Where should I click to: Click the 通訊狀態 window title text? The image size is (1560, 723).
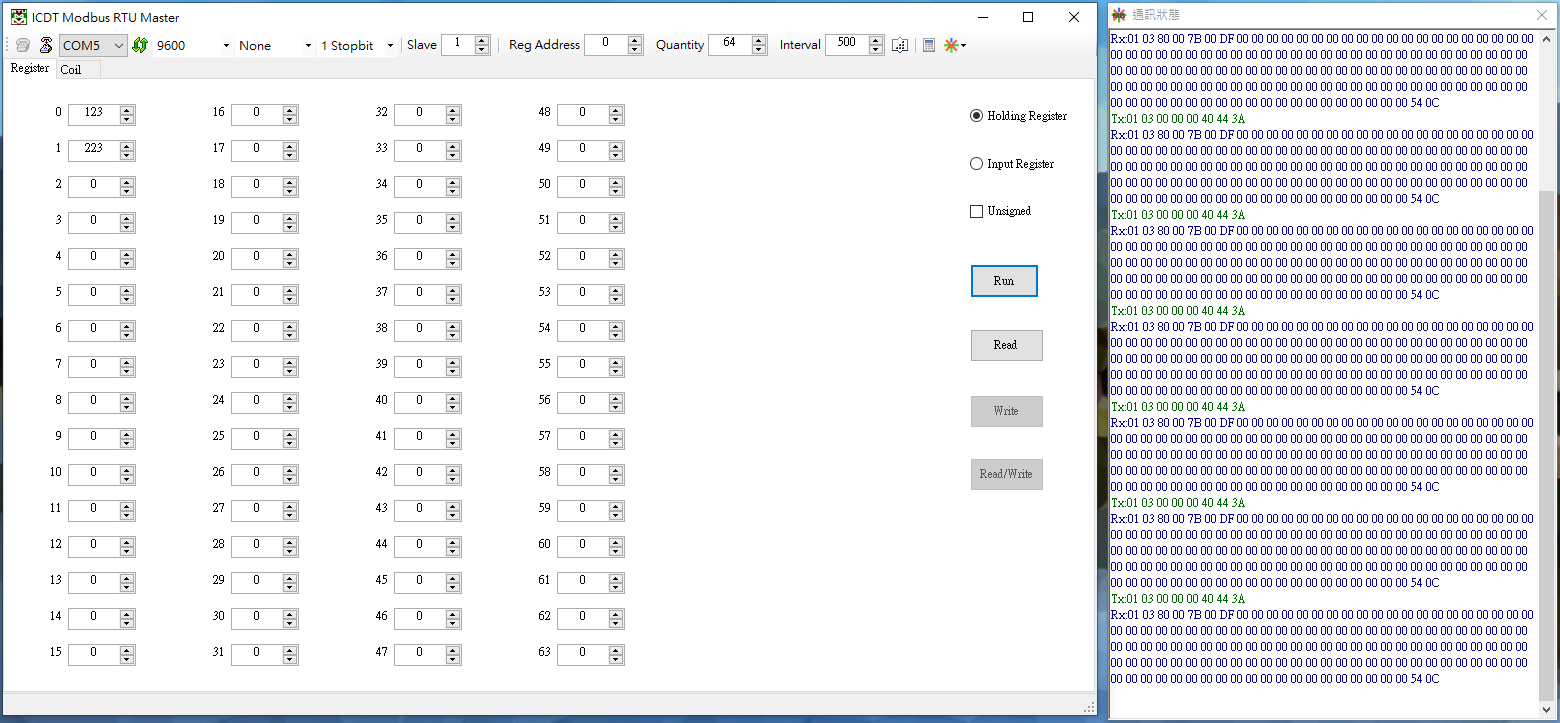click(1156, 15)
